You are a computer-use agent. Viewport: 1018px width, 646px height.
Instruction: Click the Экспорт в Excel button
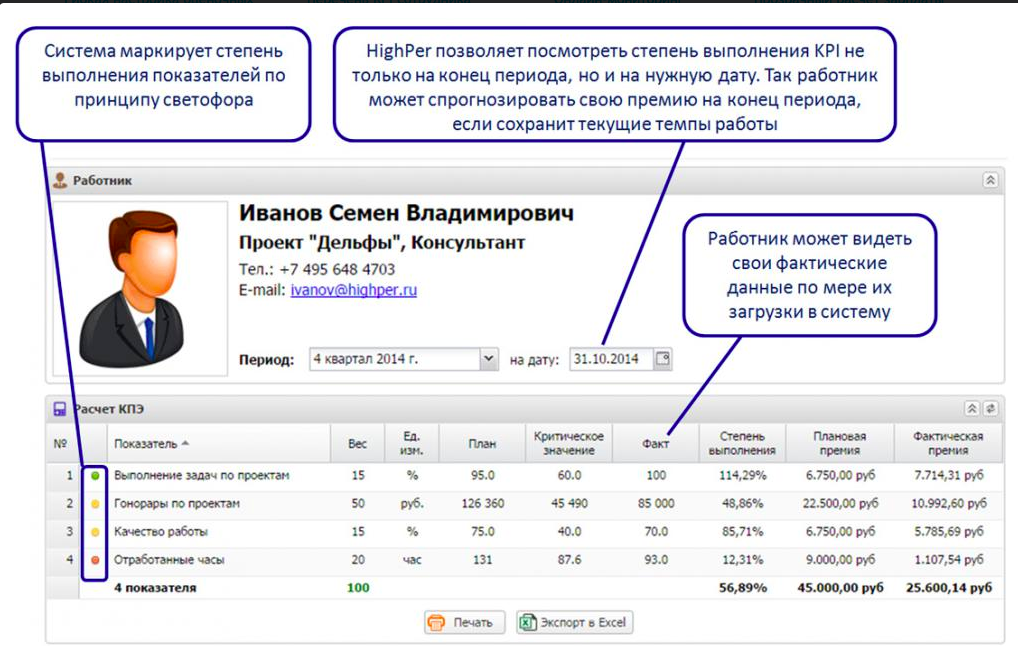[x=573, y=621]
